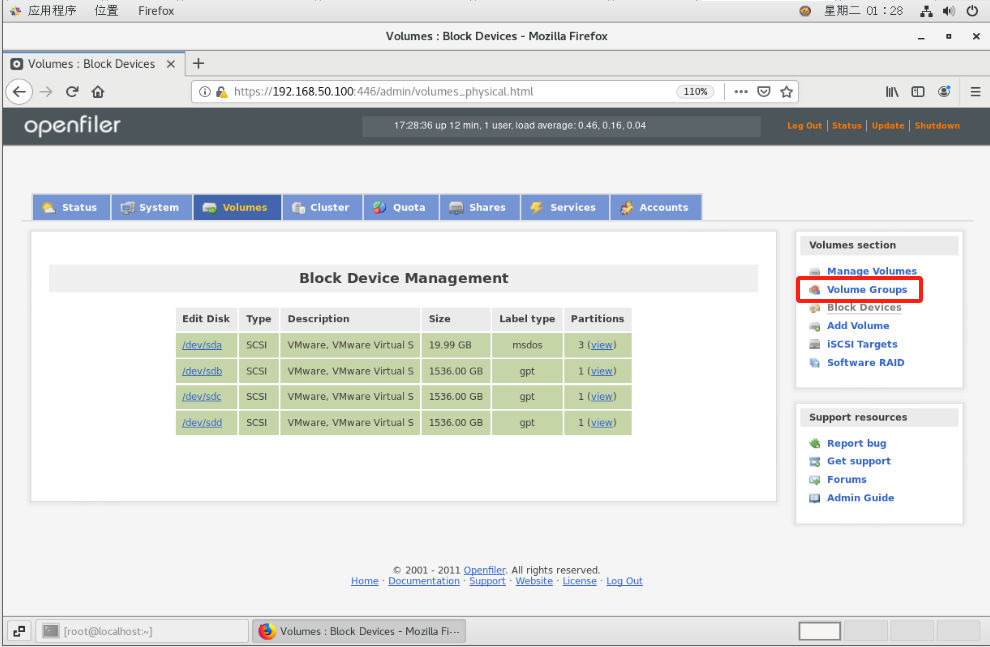
Task: Bookmark this page with the star icon
Action: (x=786, y=92)
